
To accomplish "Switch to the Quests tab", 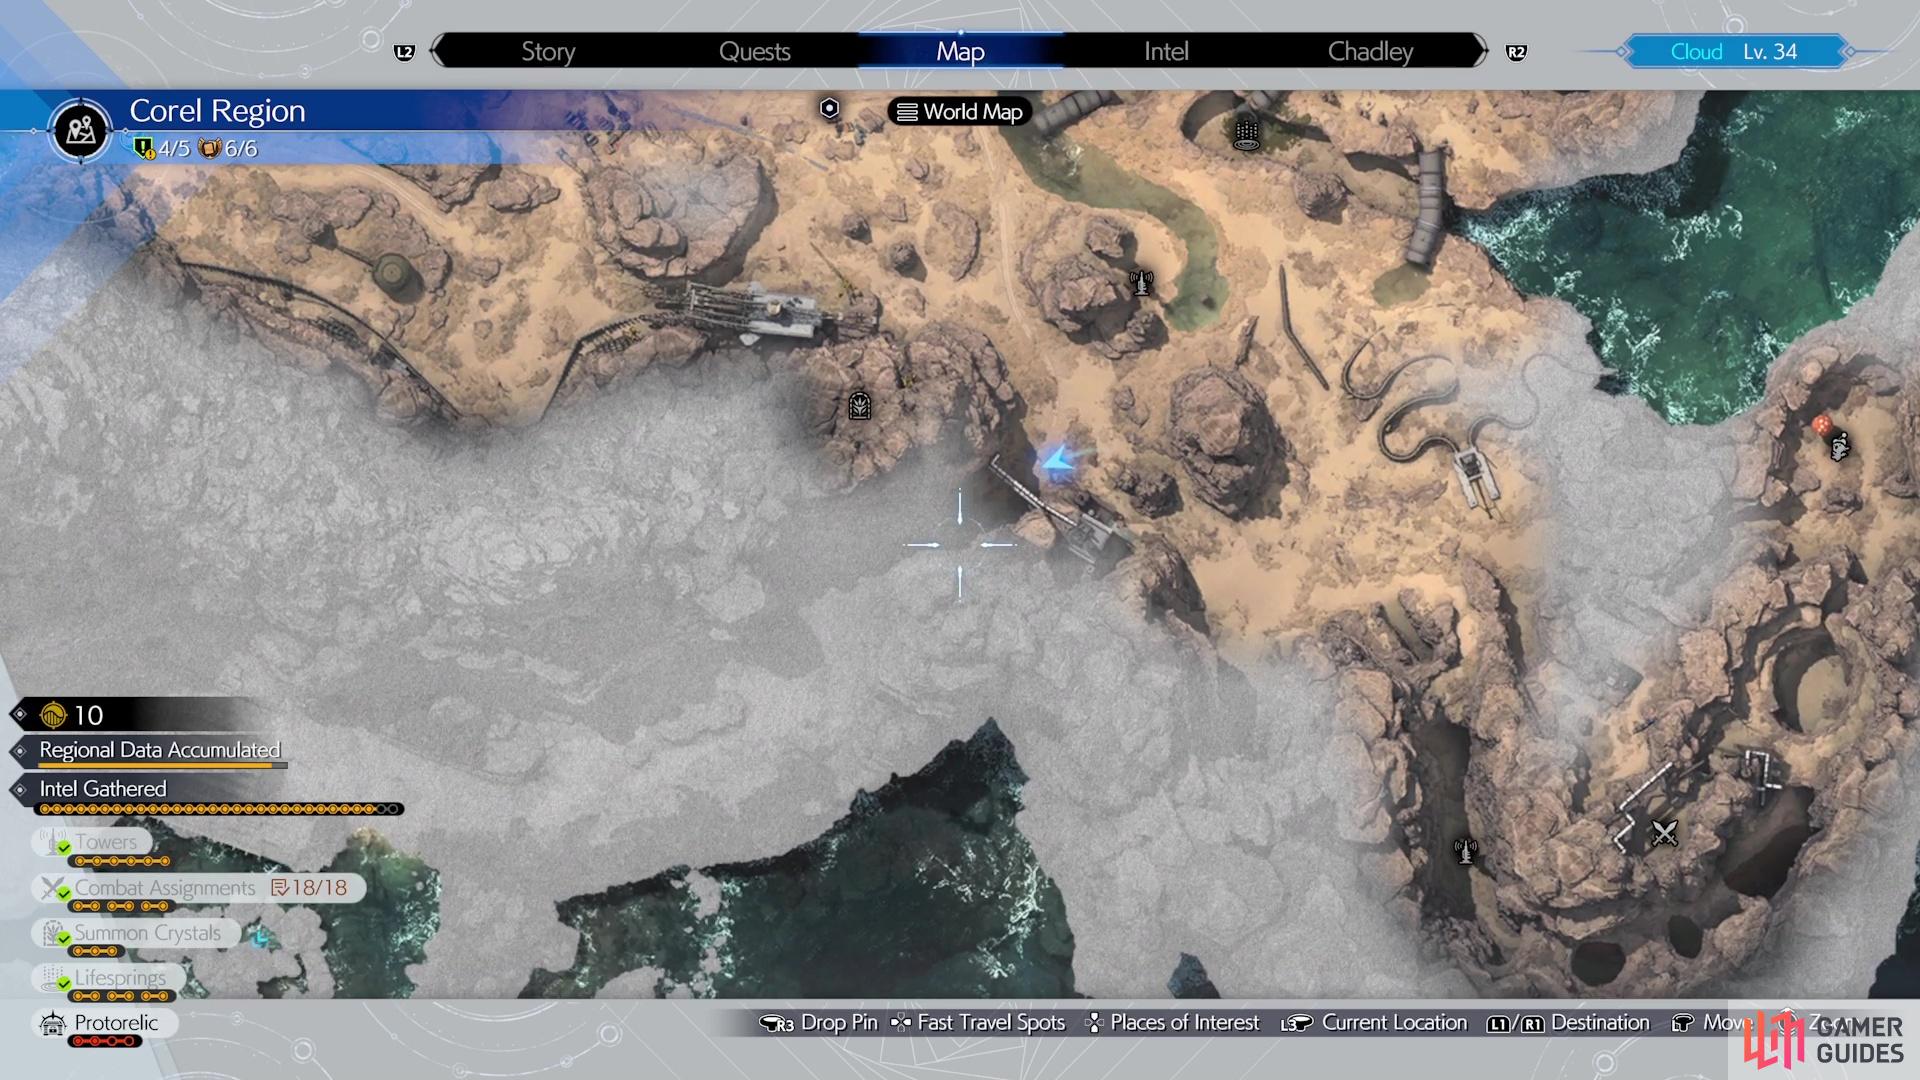I will pyautogui.click(x=754, y=51).
